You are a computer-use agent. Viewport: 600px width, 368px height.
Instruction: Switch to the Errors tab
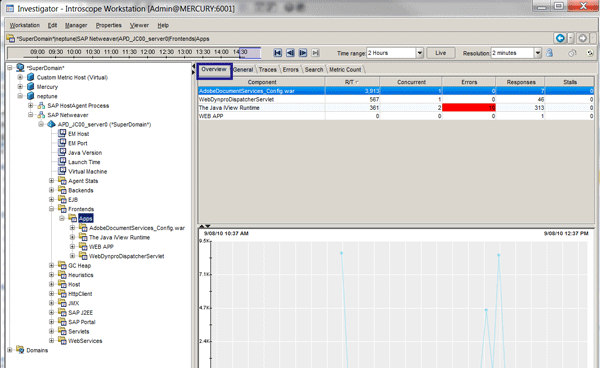point(290,70)
